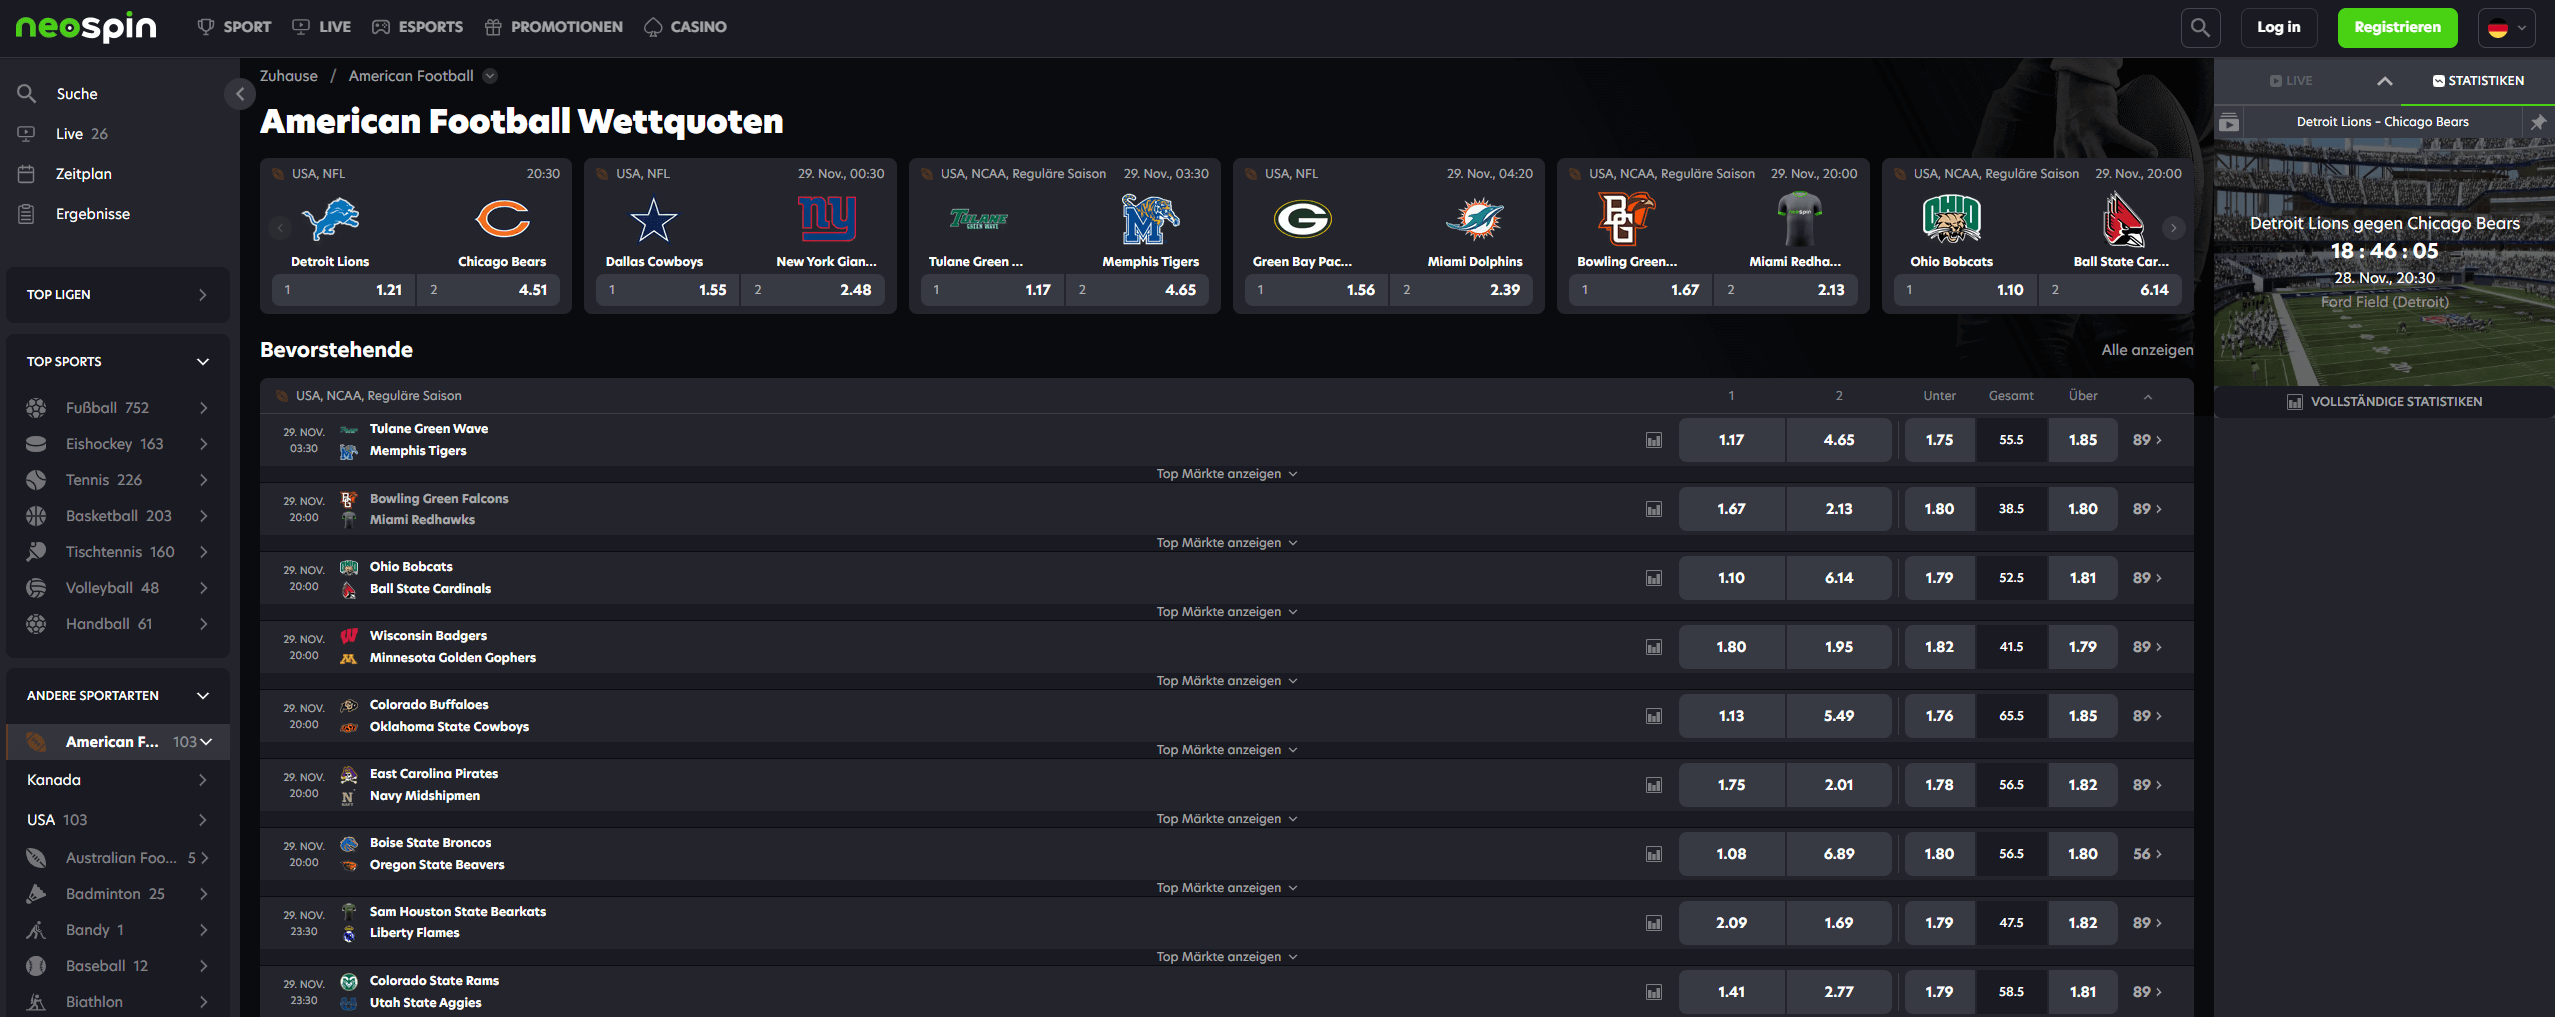Select Unter 1.75 for Tulane match
Viewport: 2555px width, 1017px height.
click(x=1939, y=440)
